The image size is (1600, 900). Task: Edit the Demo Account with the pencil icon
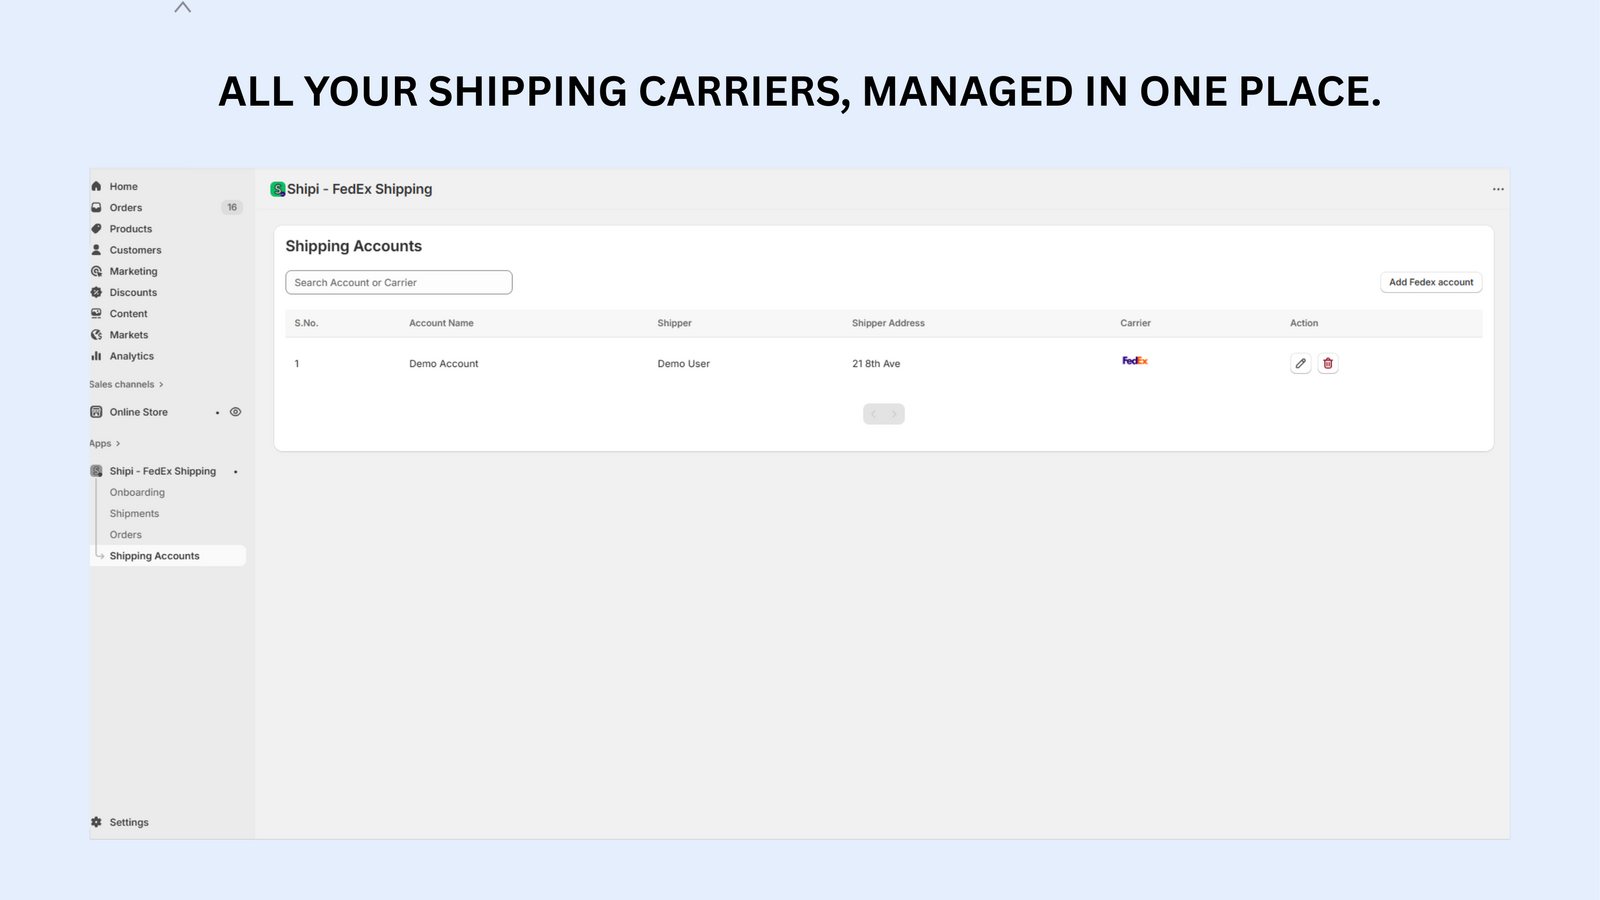click(1300, 363)
